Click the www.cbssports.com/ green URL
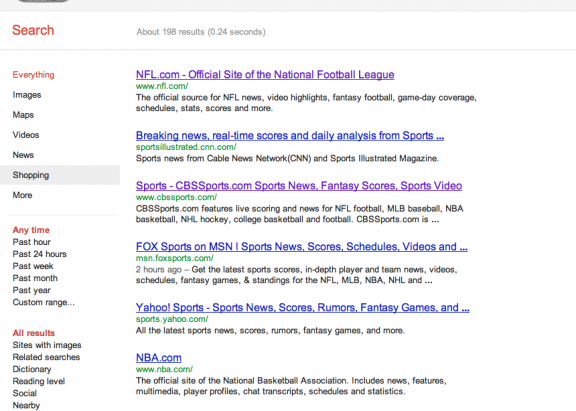This screenshot has width=576, height=411. [177, 197]
